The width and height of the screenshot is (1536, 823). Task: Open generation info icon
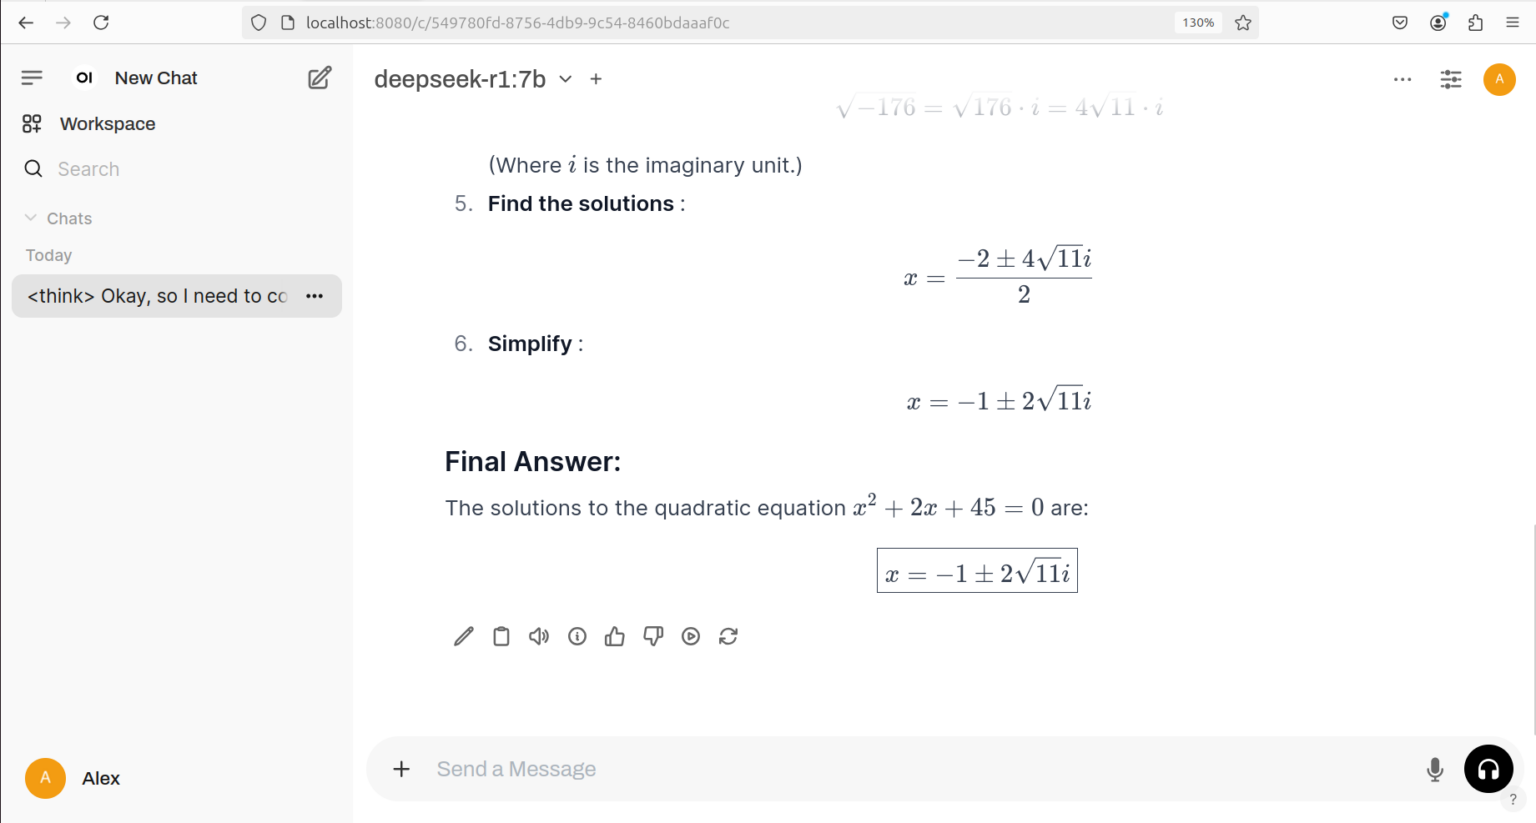click(577, 636)
